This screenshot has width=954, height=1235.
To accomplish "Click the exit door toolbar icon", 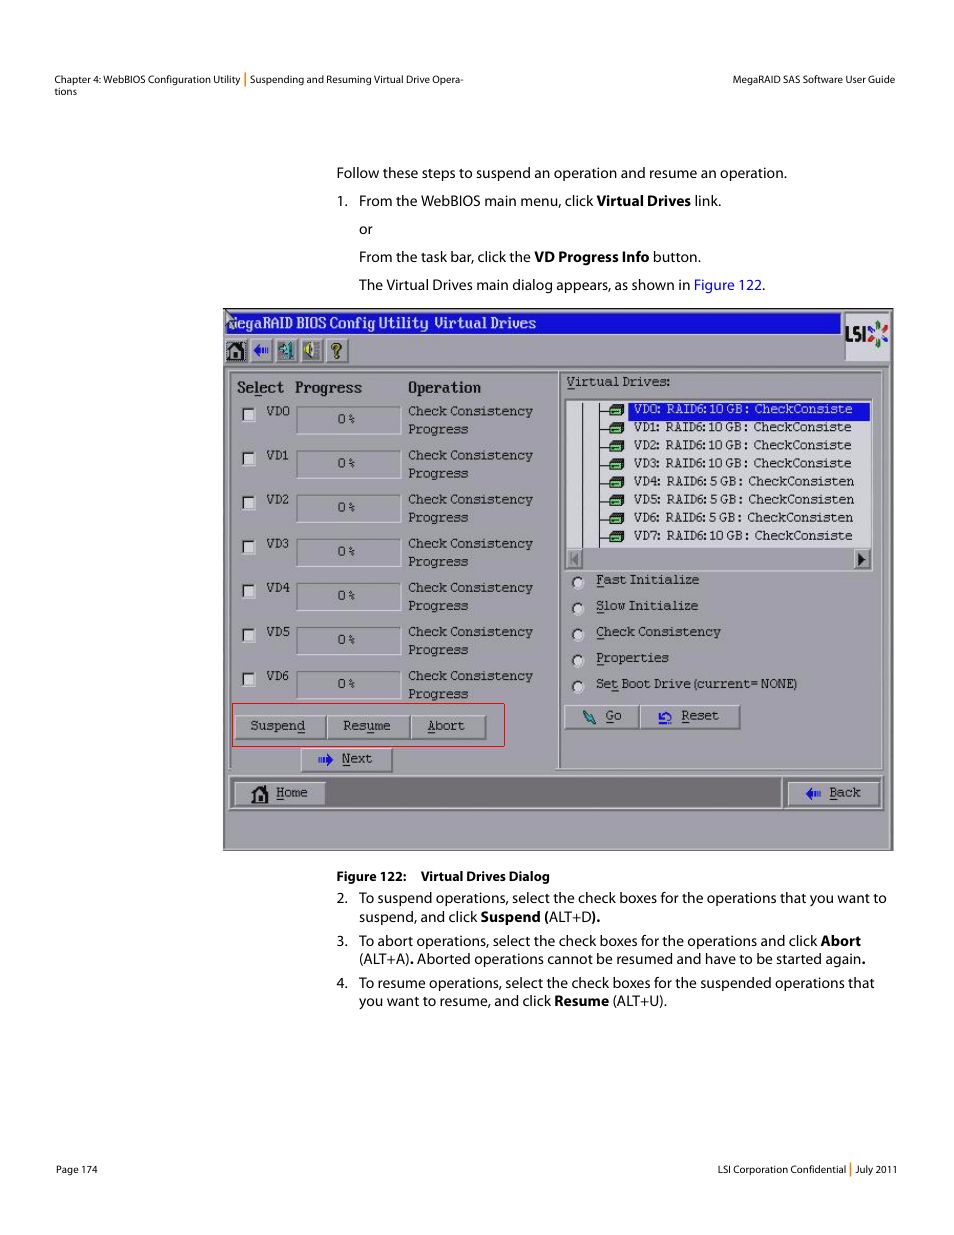I will (x=286, y=351).
